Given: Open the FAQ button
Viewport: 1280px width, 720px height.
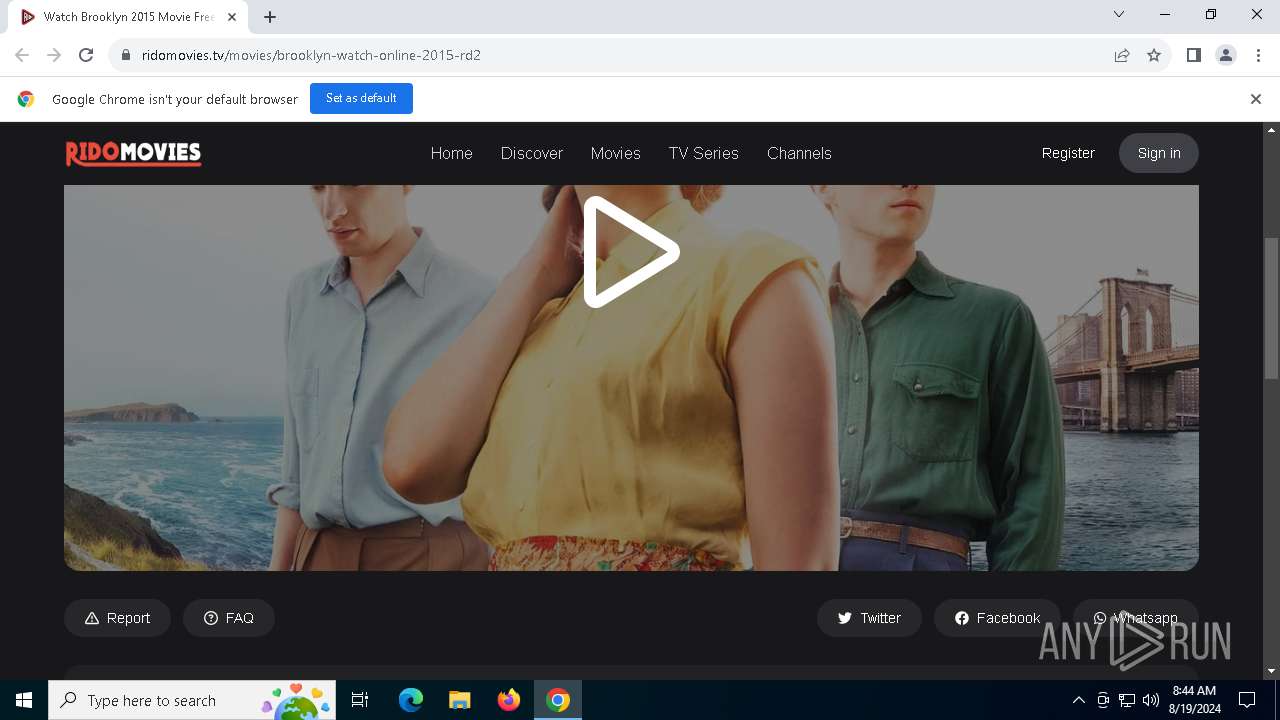Looking at the screenshot, I should pyautogui.click(x=228, y=618).
